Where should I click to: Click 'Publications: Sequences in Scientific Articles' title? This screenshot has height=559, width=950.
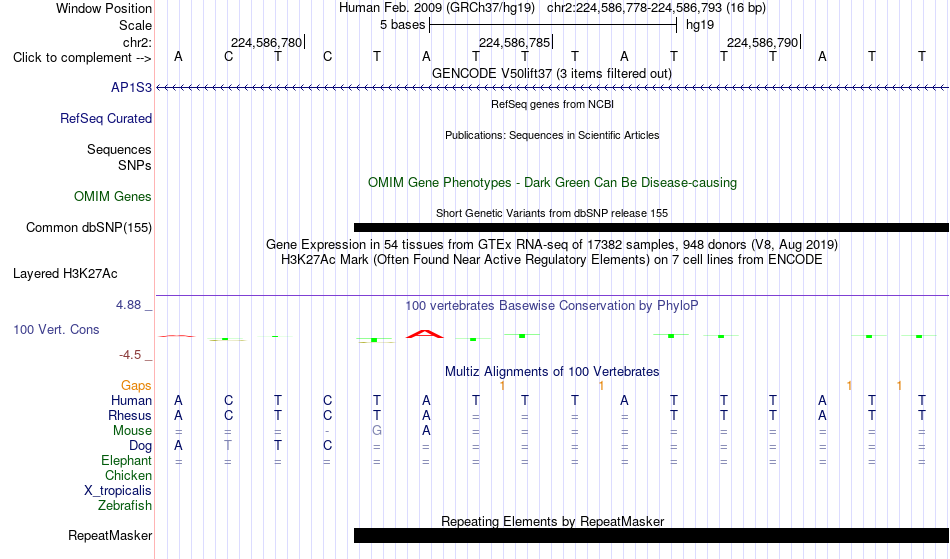552,135
